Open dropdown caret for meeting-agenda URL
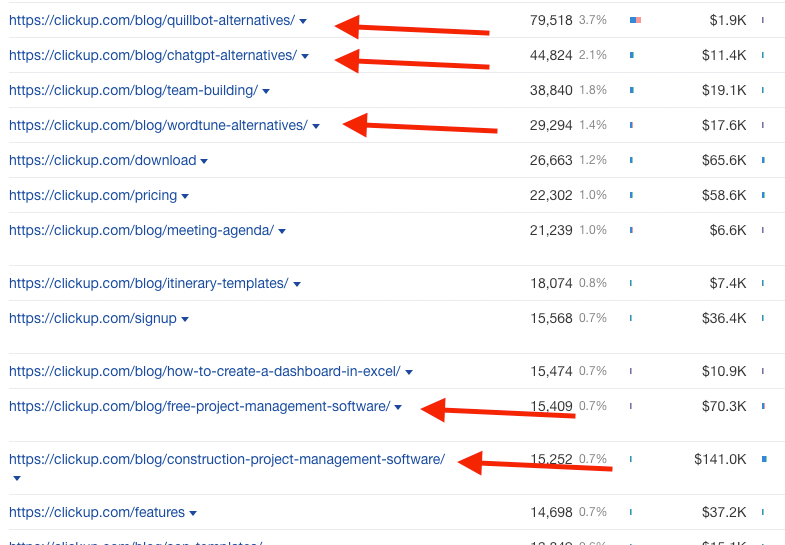785x545 pixels. click(282, 231)
